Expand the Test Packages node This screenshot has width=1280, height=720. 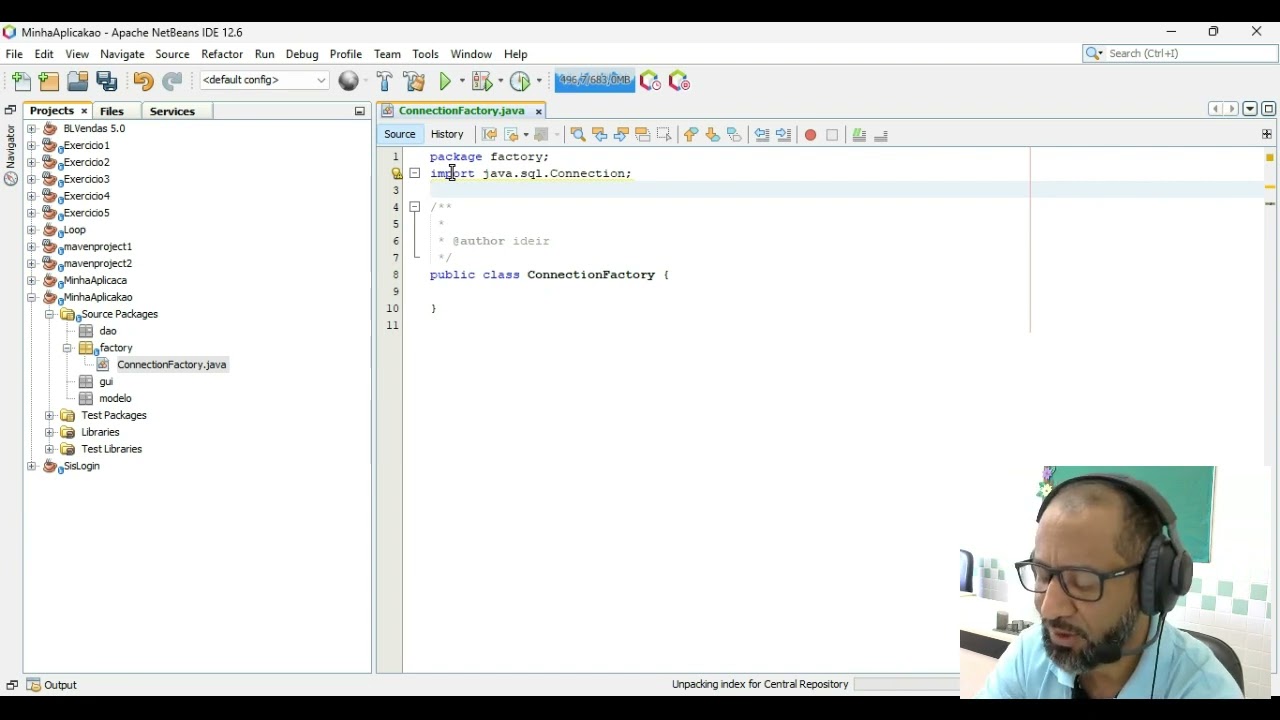(x=49, y=415)
